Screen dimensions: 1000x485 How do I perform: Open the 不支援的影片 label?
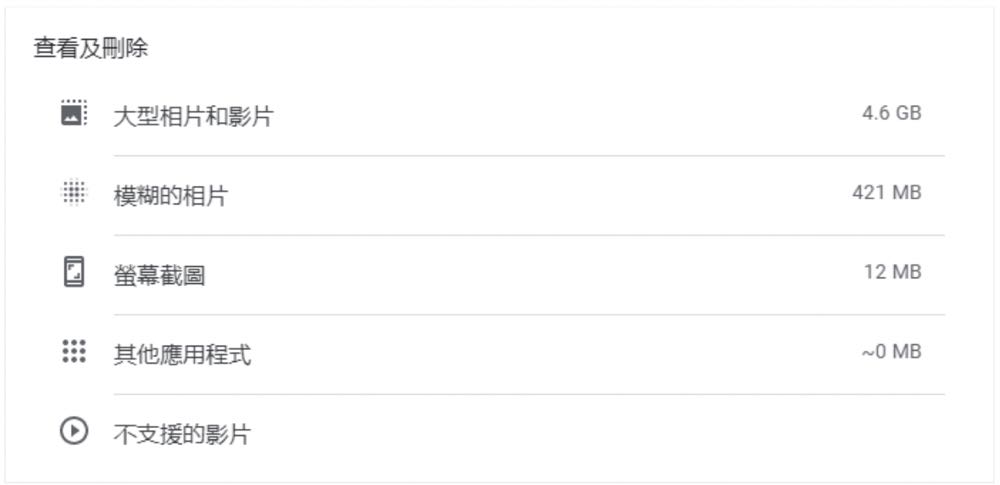pyautogui.click(x=182, y=435)
